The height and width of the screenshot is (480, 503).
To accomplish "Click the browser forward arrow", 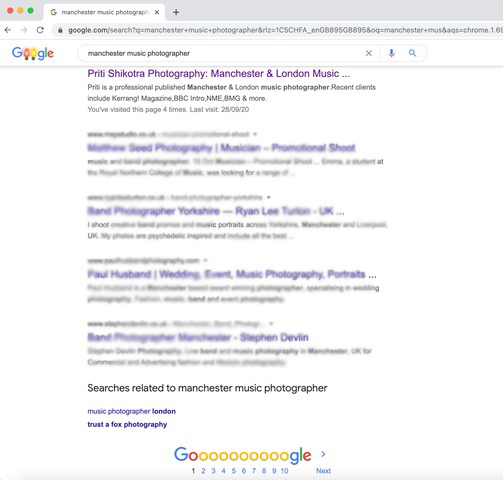I will tap(24, 30).
